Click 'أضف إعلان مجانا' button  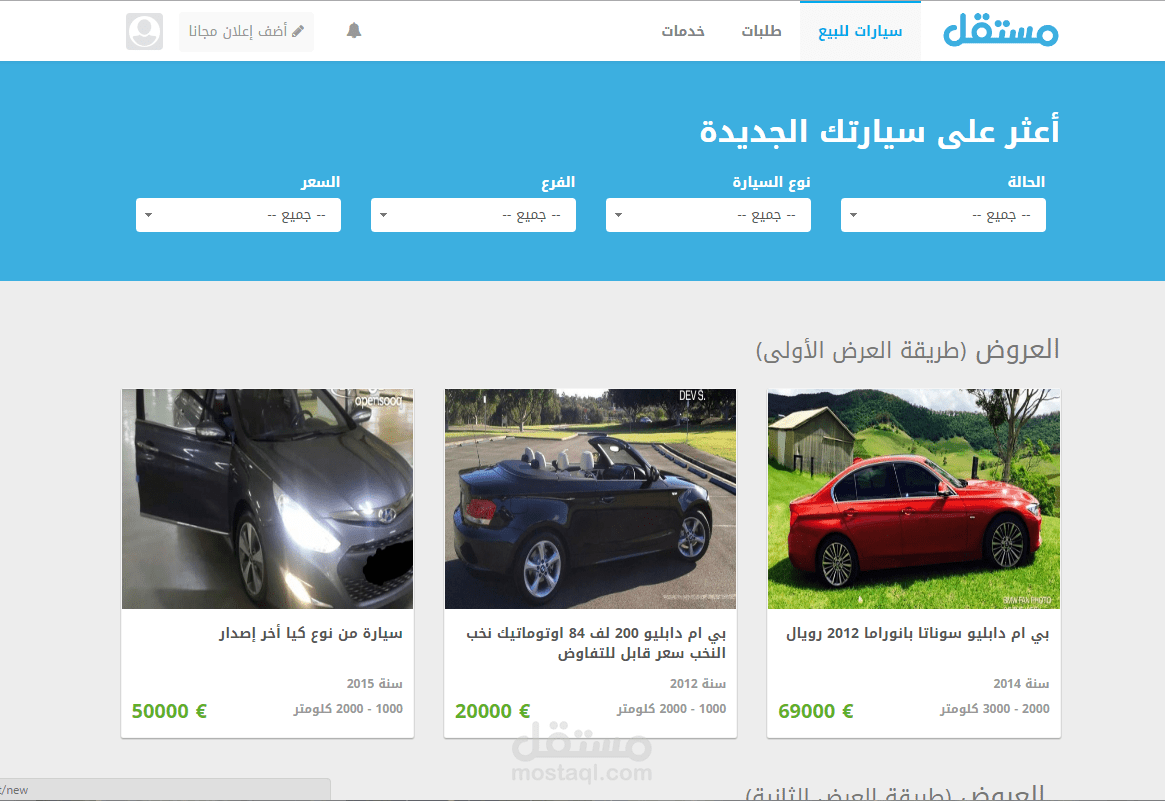[x=246, y=31]
